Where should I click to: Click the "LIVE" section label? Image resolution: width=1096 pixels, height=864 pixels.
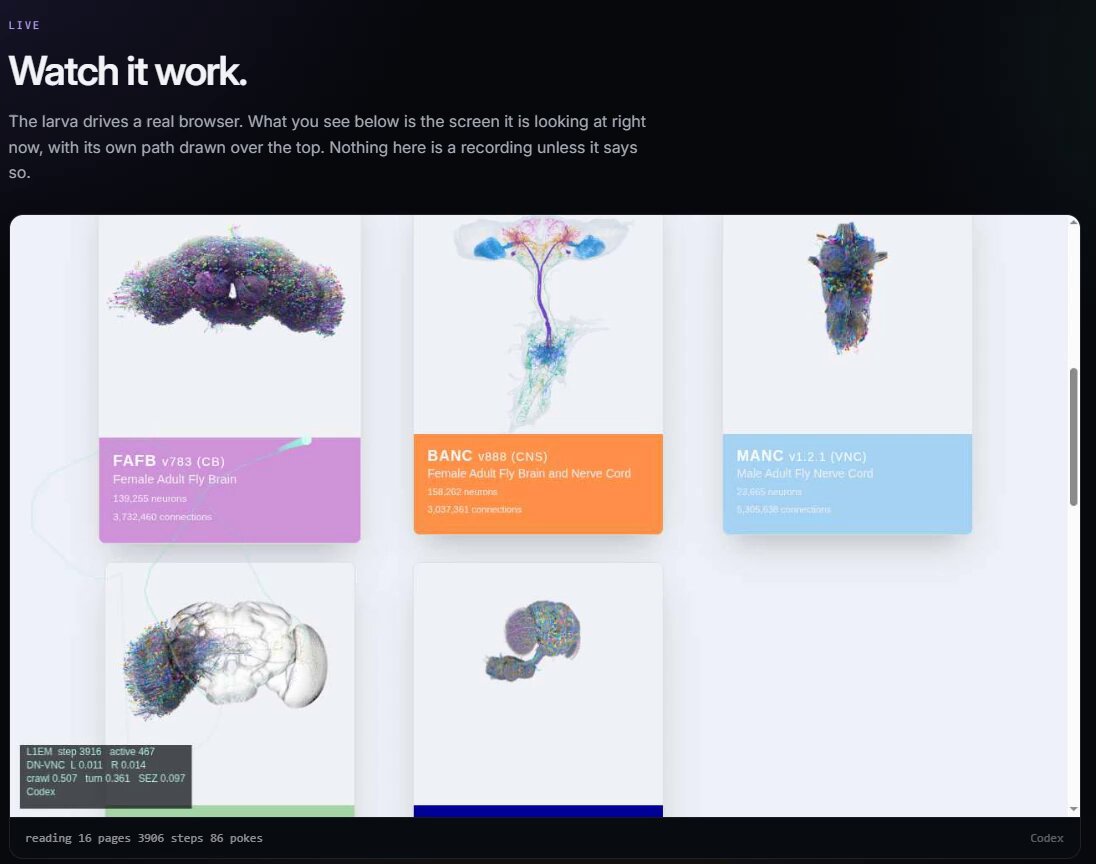coord(24,25)
